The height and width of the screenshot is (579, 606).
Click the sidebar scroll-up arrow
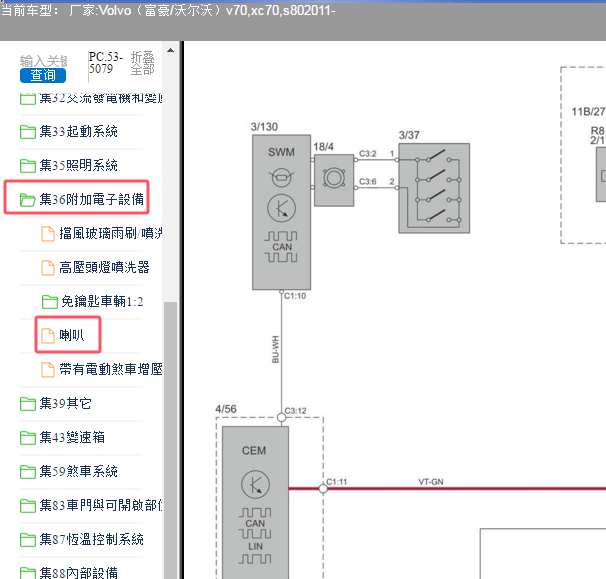(170, 50)
